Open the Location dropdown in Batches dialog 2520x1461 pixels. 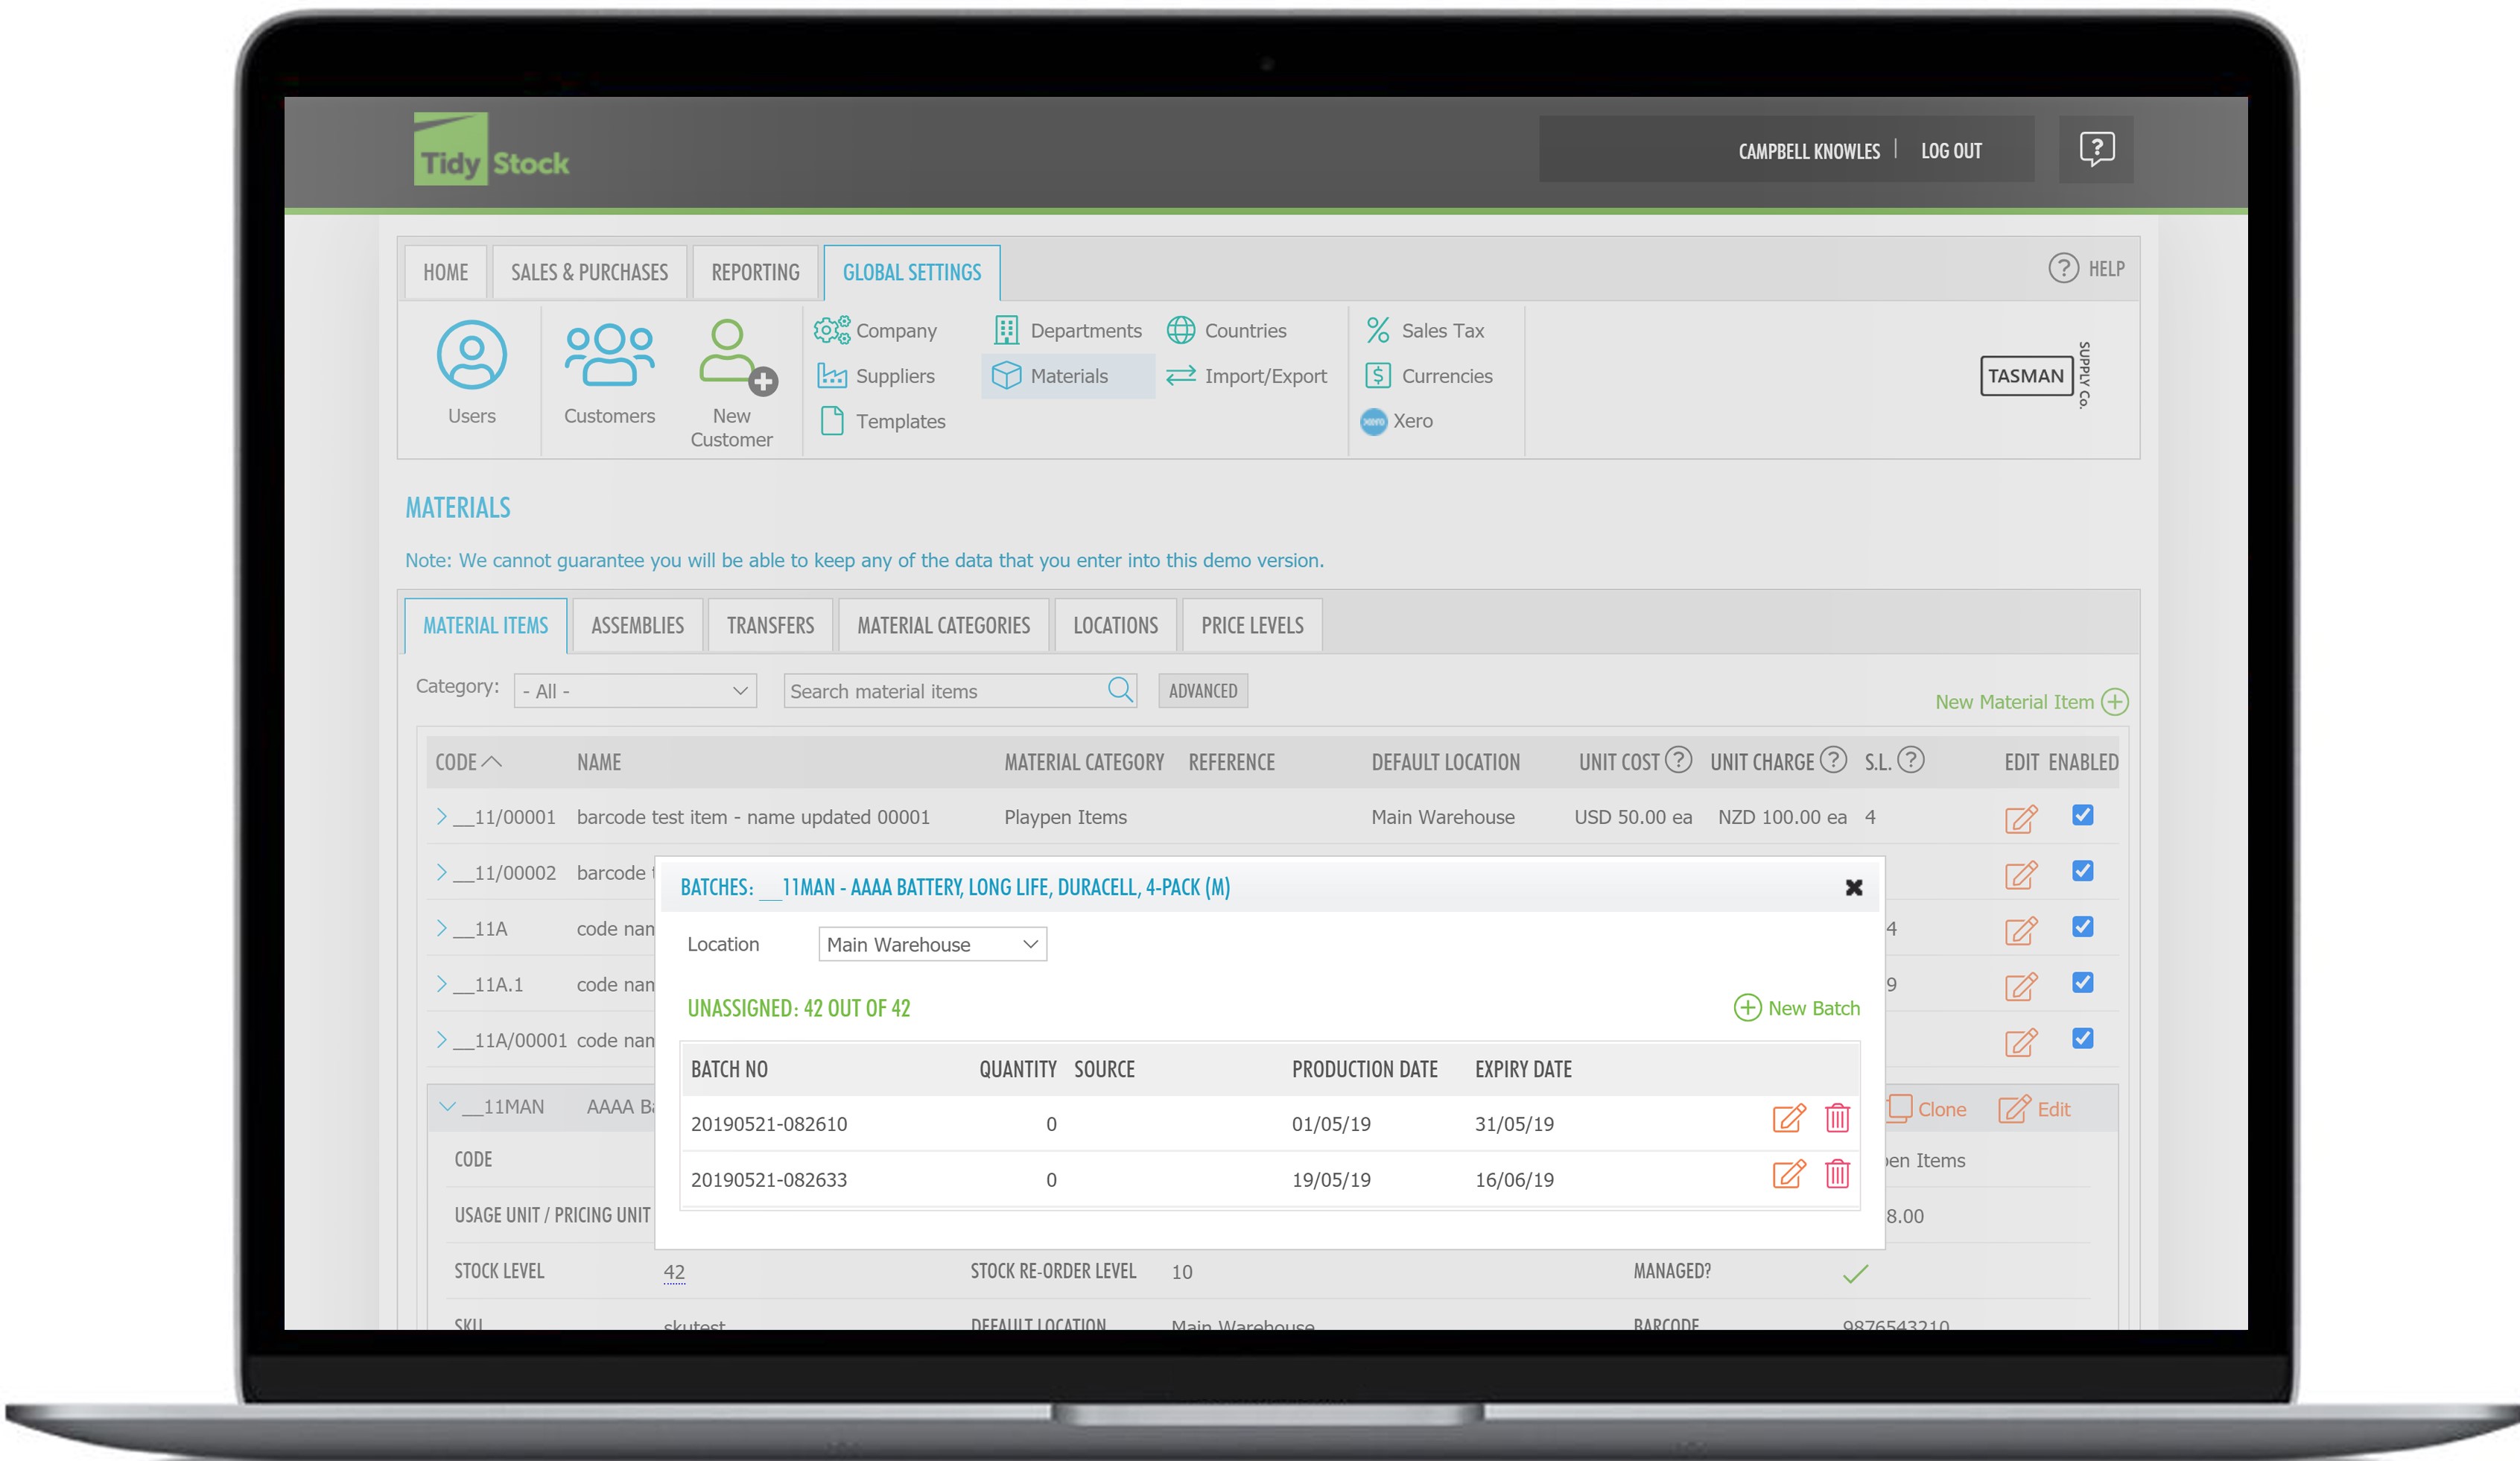click(932, 943)
